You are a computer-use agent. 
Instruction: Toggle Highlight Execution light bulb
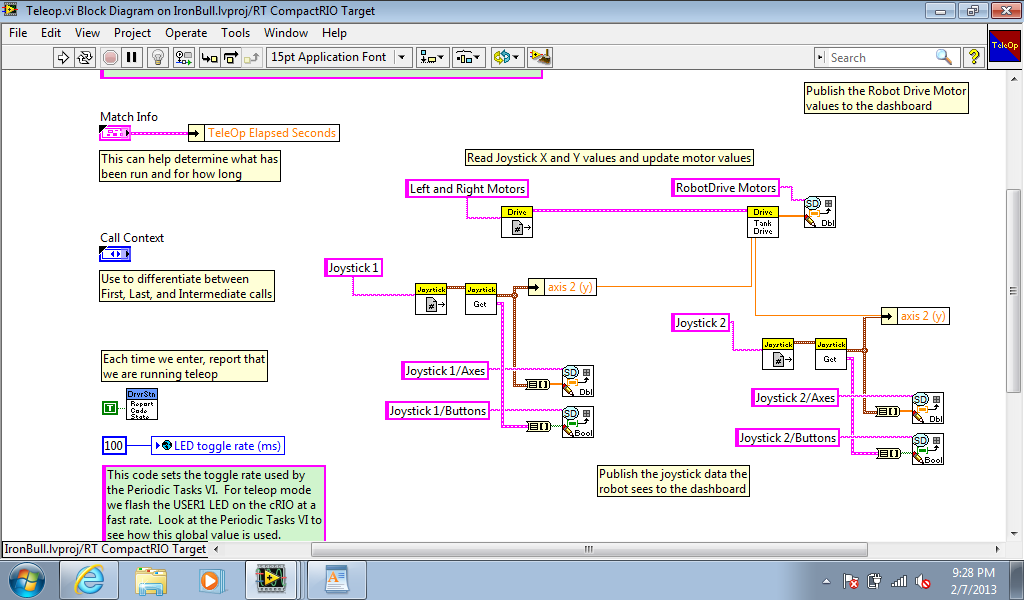pyautogui.click(x=157, y=57)
